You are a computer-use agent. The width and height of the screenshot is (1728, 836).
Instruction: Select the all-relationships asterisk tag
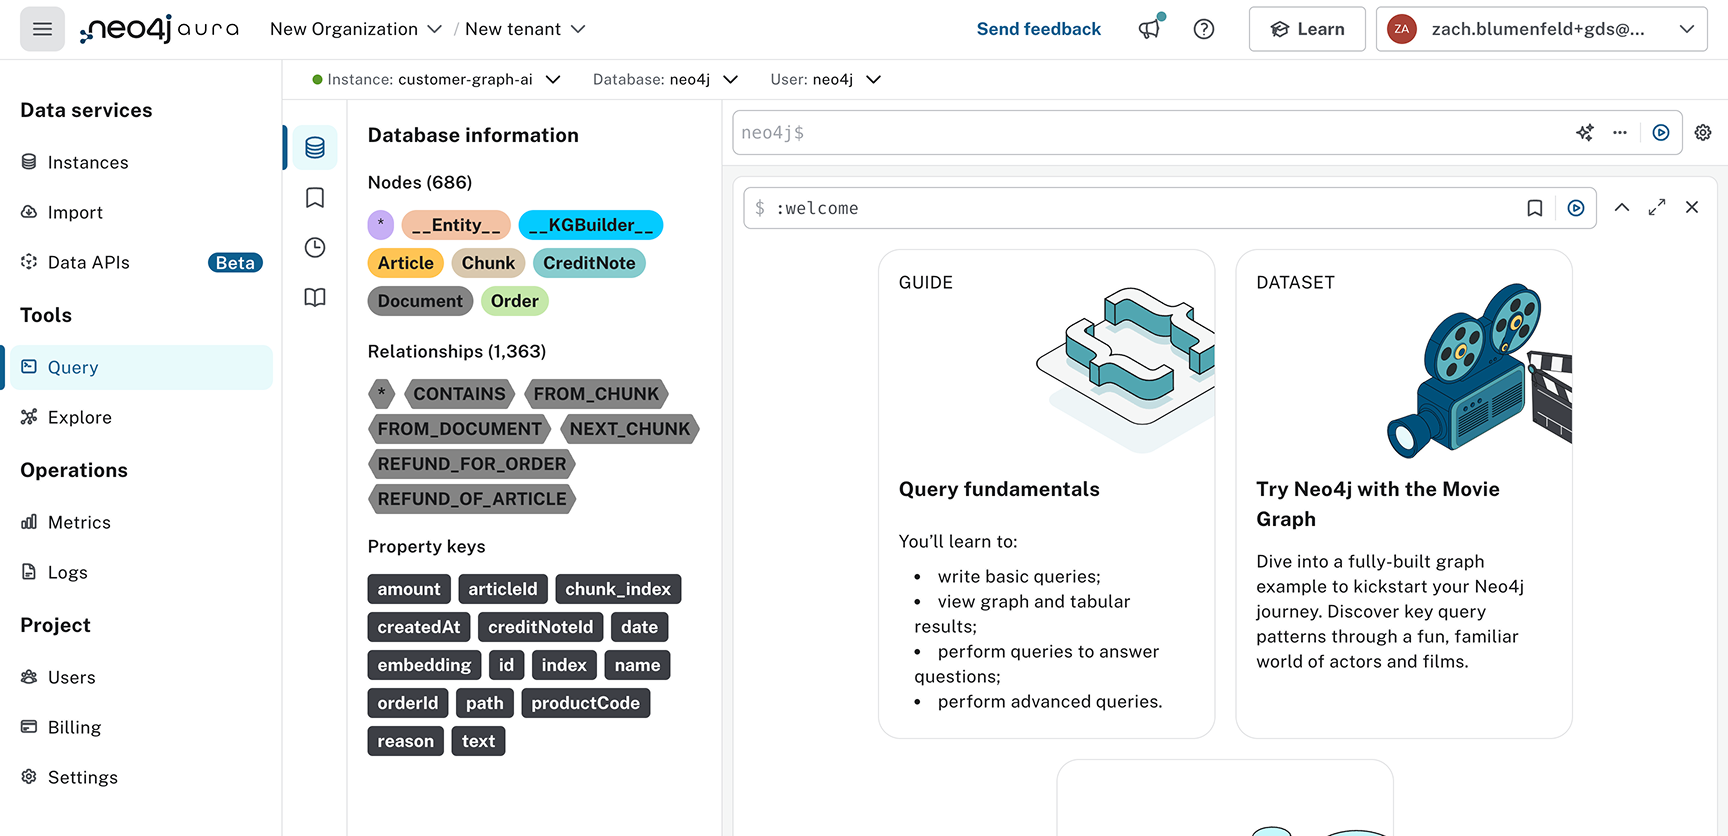coord(381,394)
